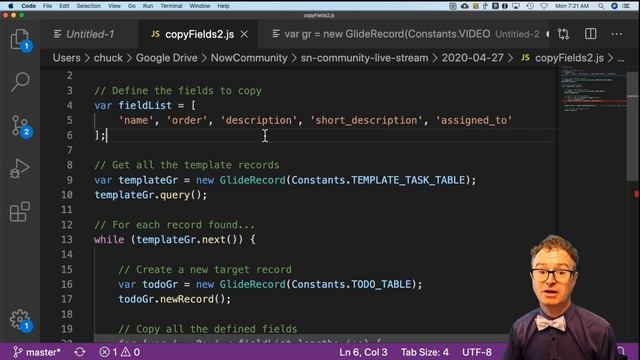Click UTF-8 encoding status entry
The width and height of the screenshot is (640, 360).
point(477,352)
